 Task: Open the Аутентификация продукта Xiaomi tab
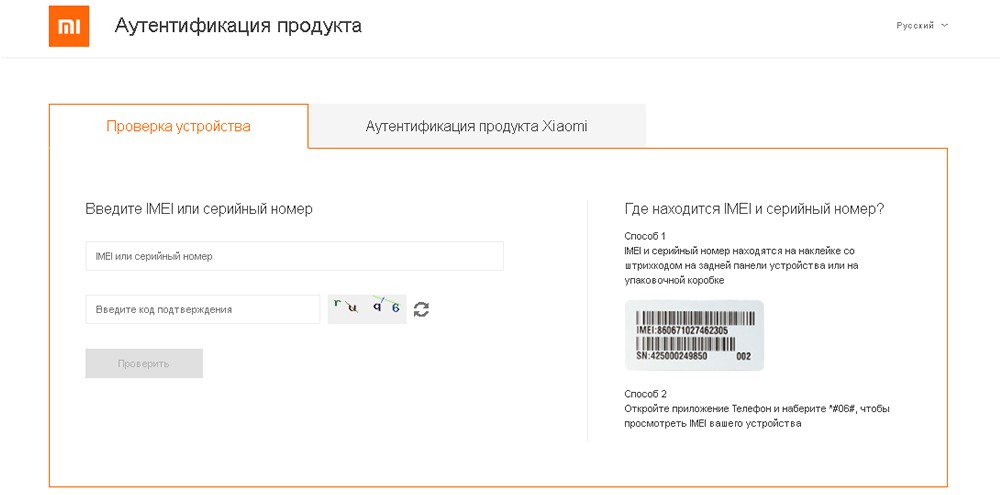click(476, 127)
